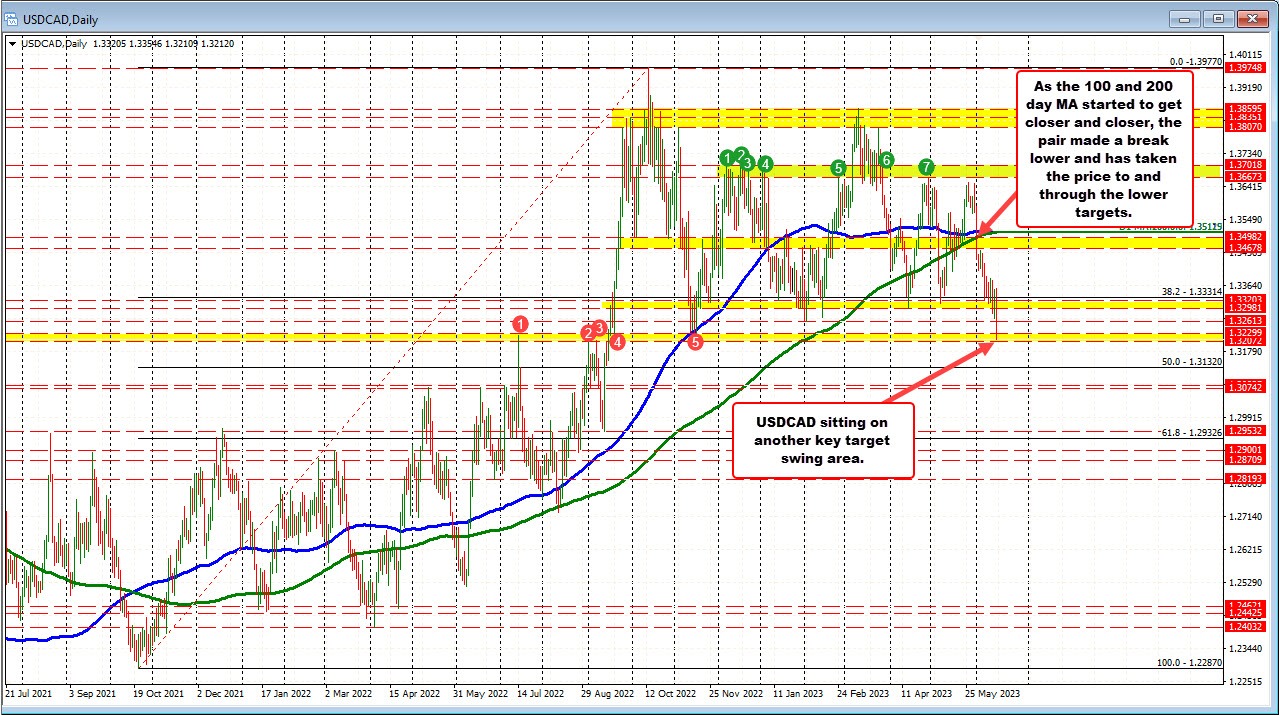Select the red circled marker 1 annotation
The height and width of the screenshot is (715, 1279).
[520, 324]
